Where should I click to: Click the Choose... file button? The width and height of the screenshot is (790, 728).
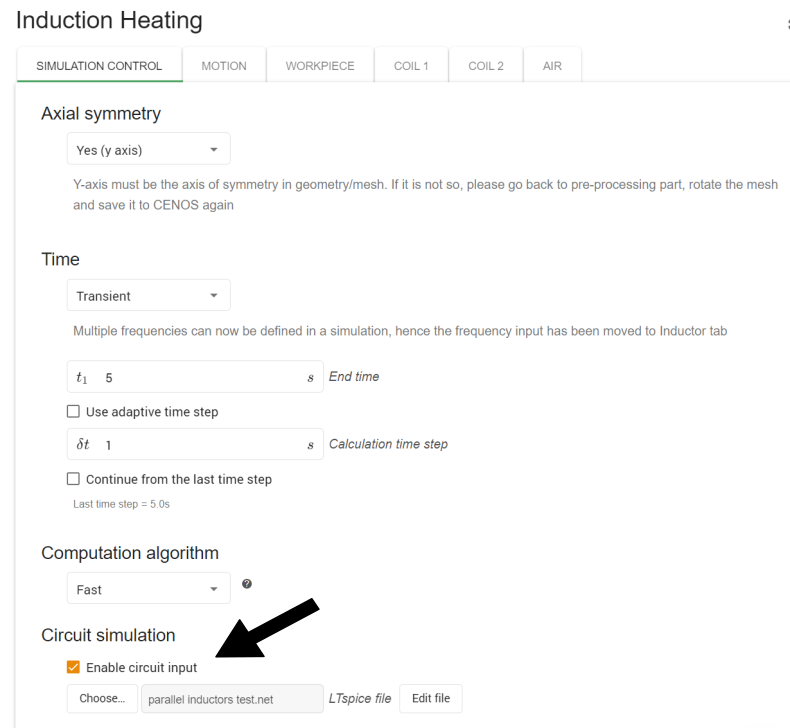102,698
